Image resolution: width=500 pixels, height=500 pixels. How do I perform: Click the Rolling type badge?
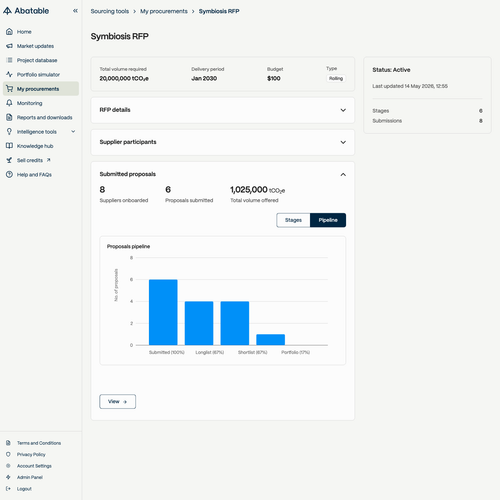click(336, 78)
